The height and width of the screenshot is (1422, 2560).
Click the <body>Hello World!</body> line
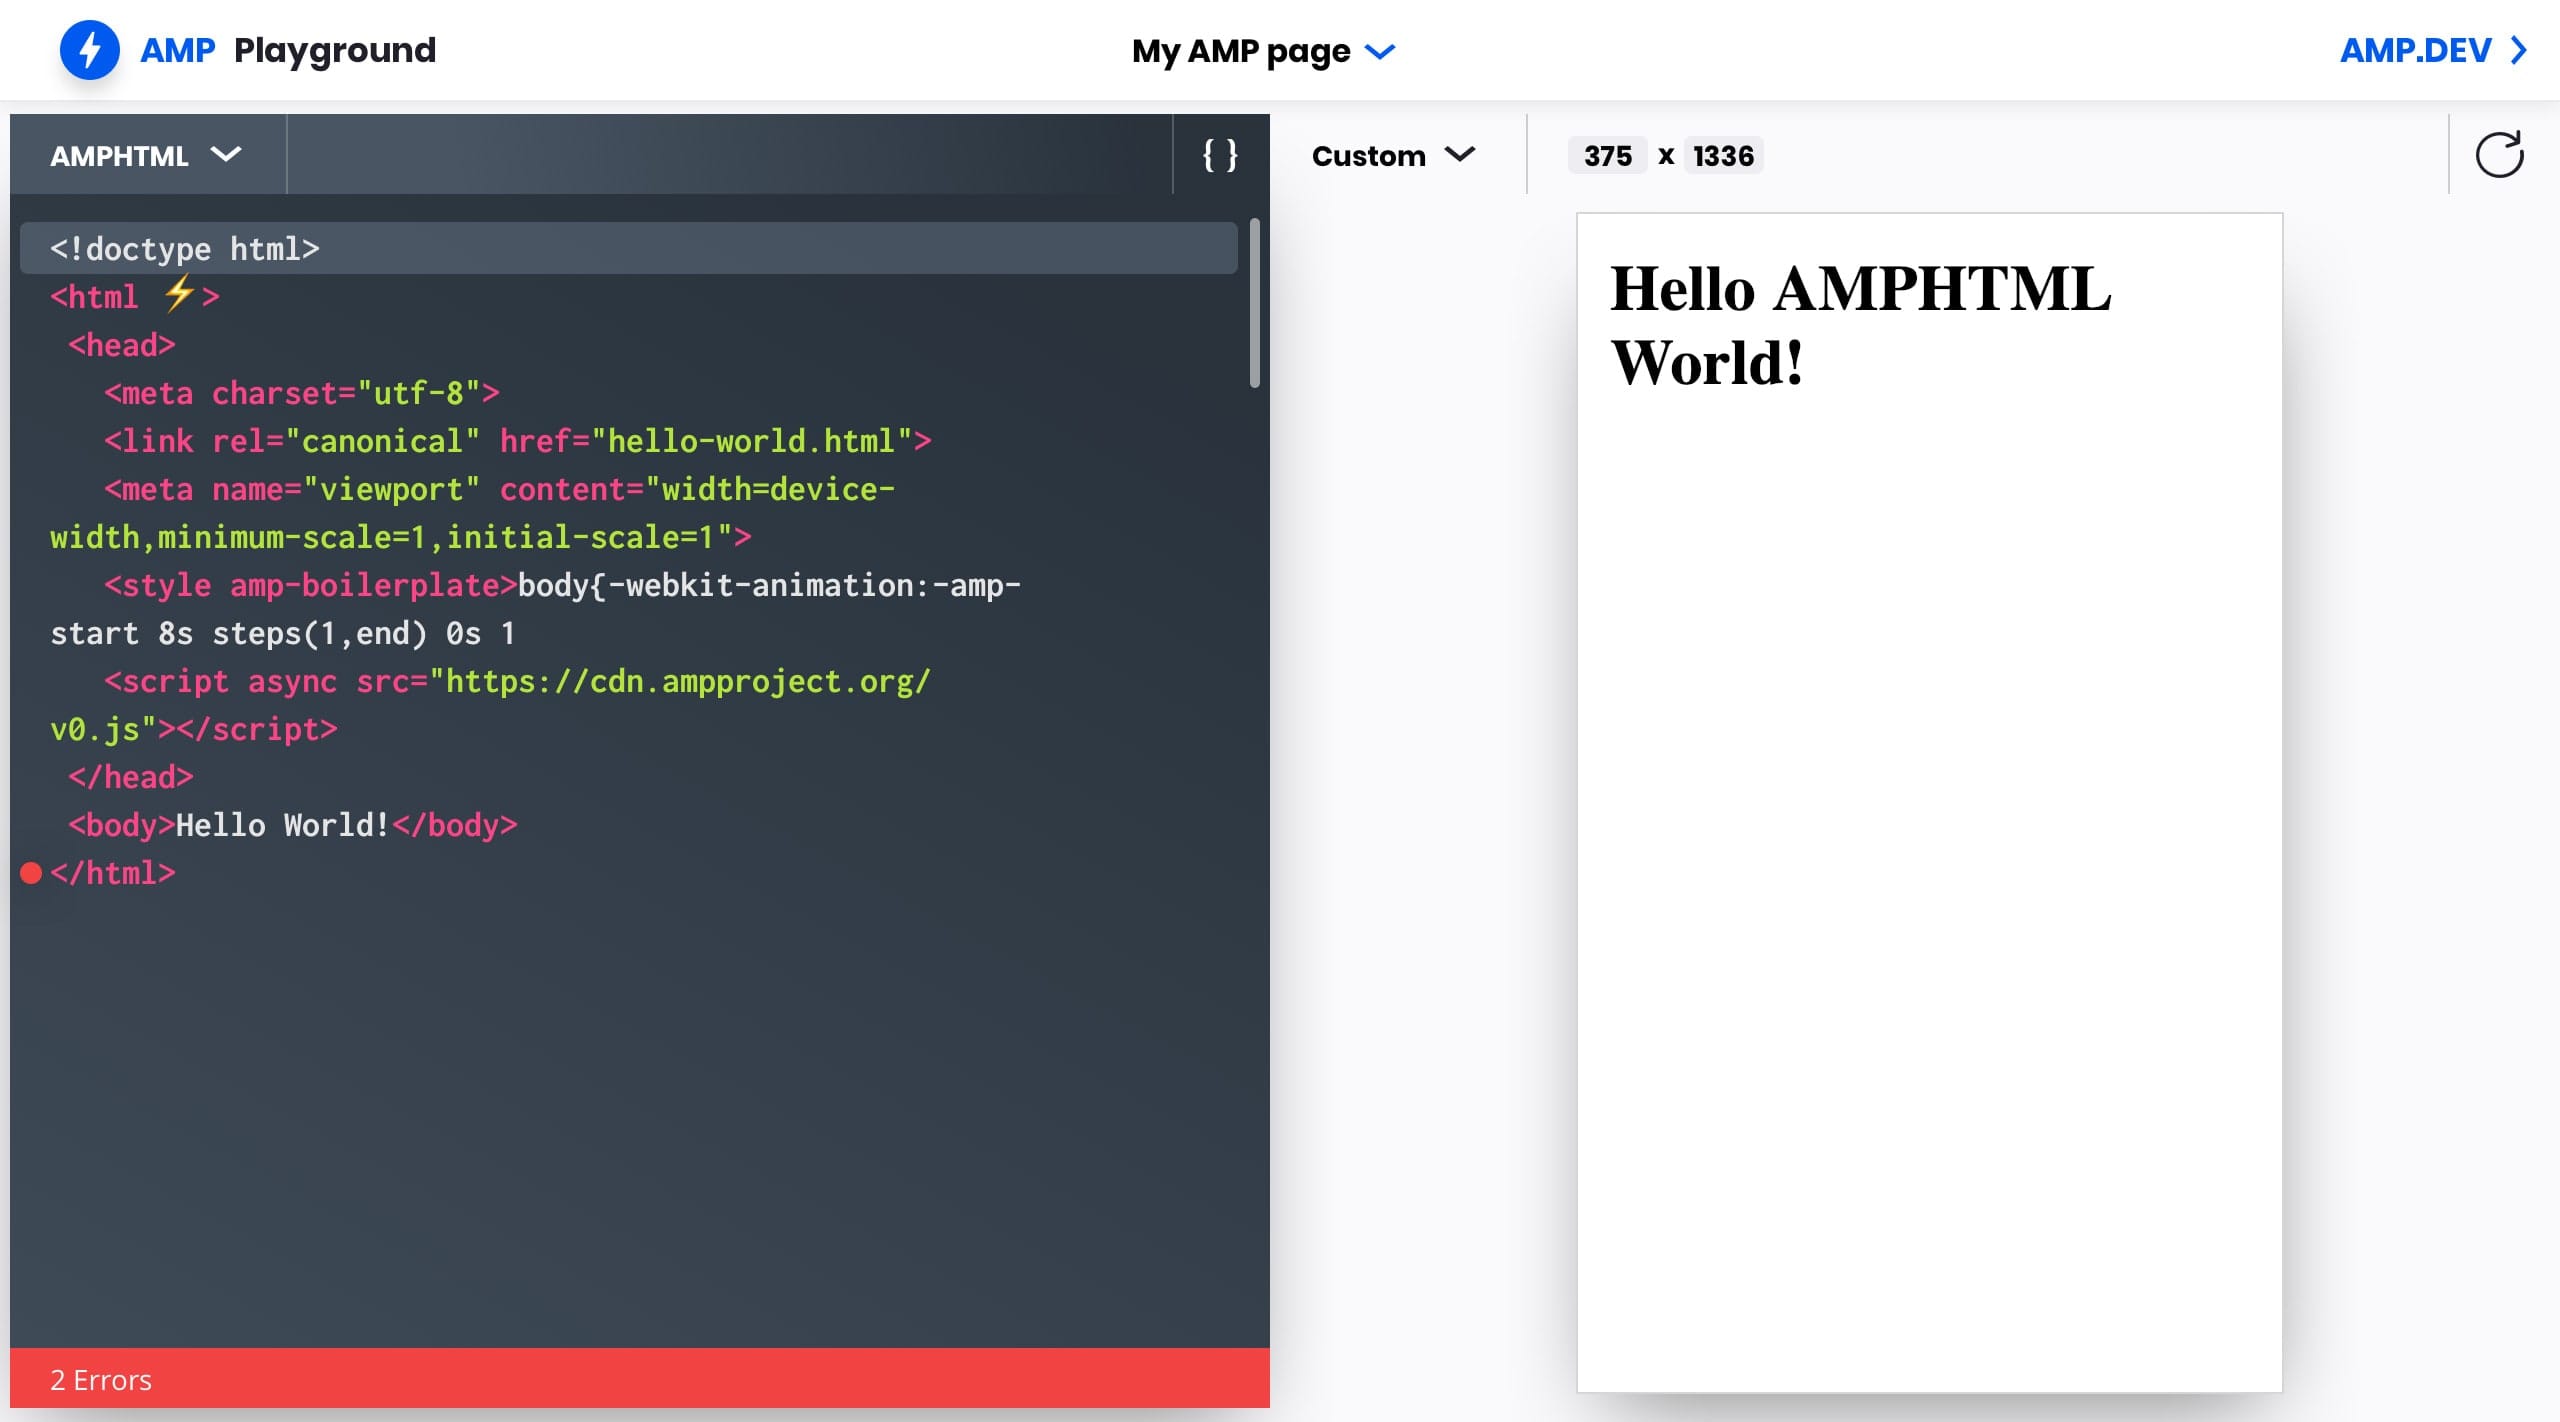(293, 825)
